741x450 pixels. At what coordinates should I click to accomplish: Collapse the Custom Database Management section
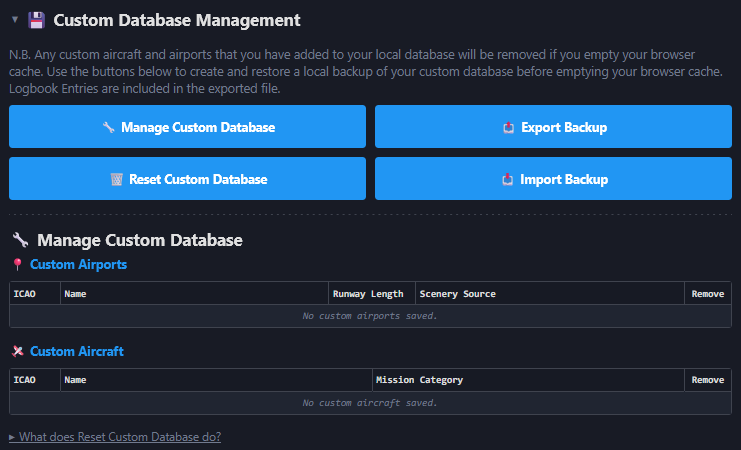(15, 20)
